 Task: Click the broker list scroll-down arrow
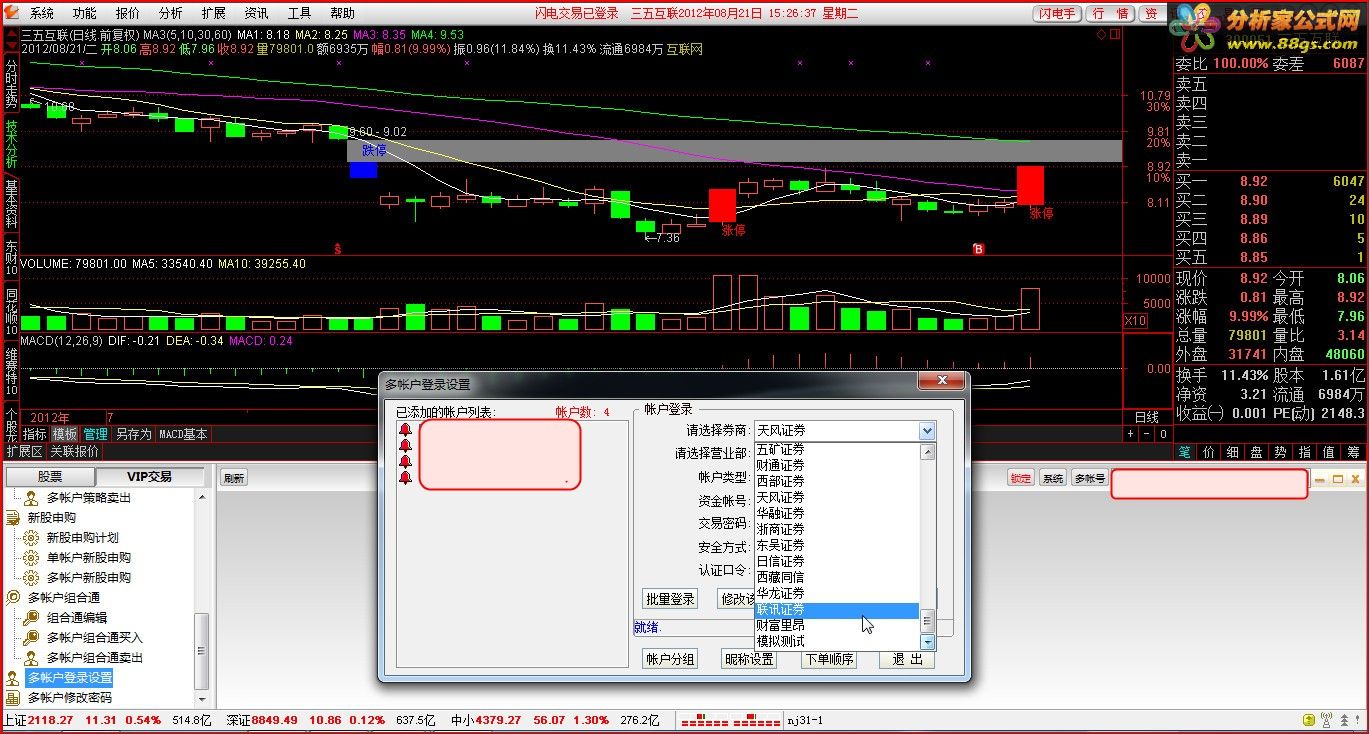pyautogui.click(x=927, y=642)
